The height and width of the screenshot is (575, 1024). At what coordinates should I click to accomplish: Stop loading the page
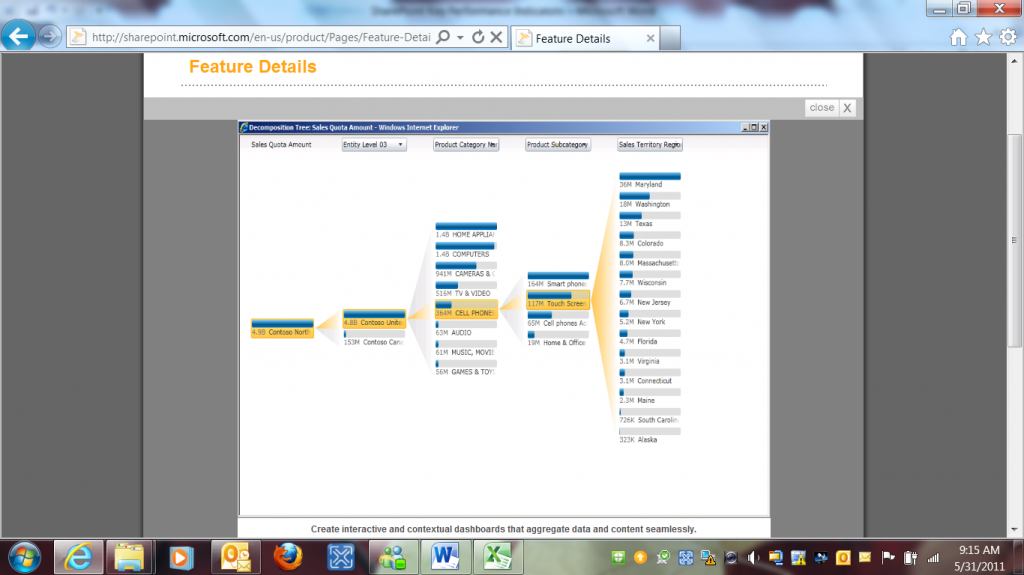pyautogui.click(x=496, y=37)
